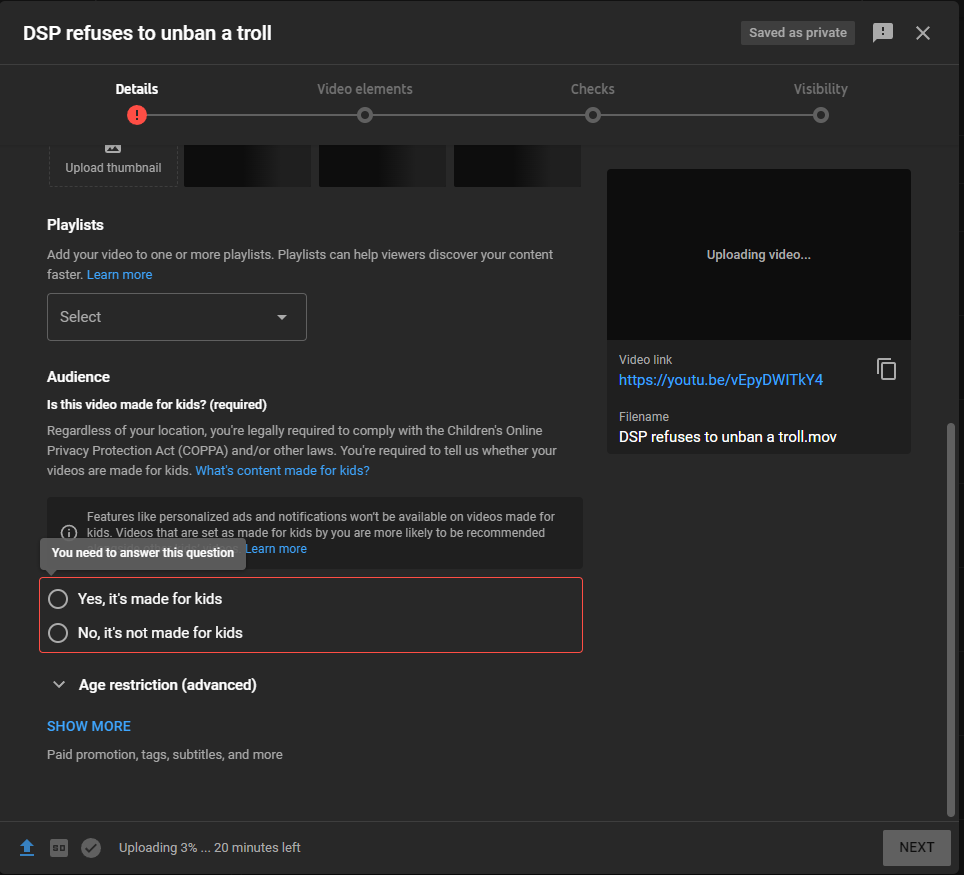Click the Uploading video preview area
The height and width of the screenshot is (875, 964).
(758, 255)
